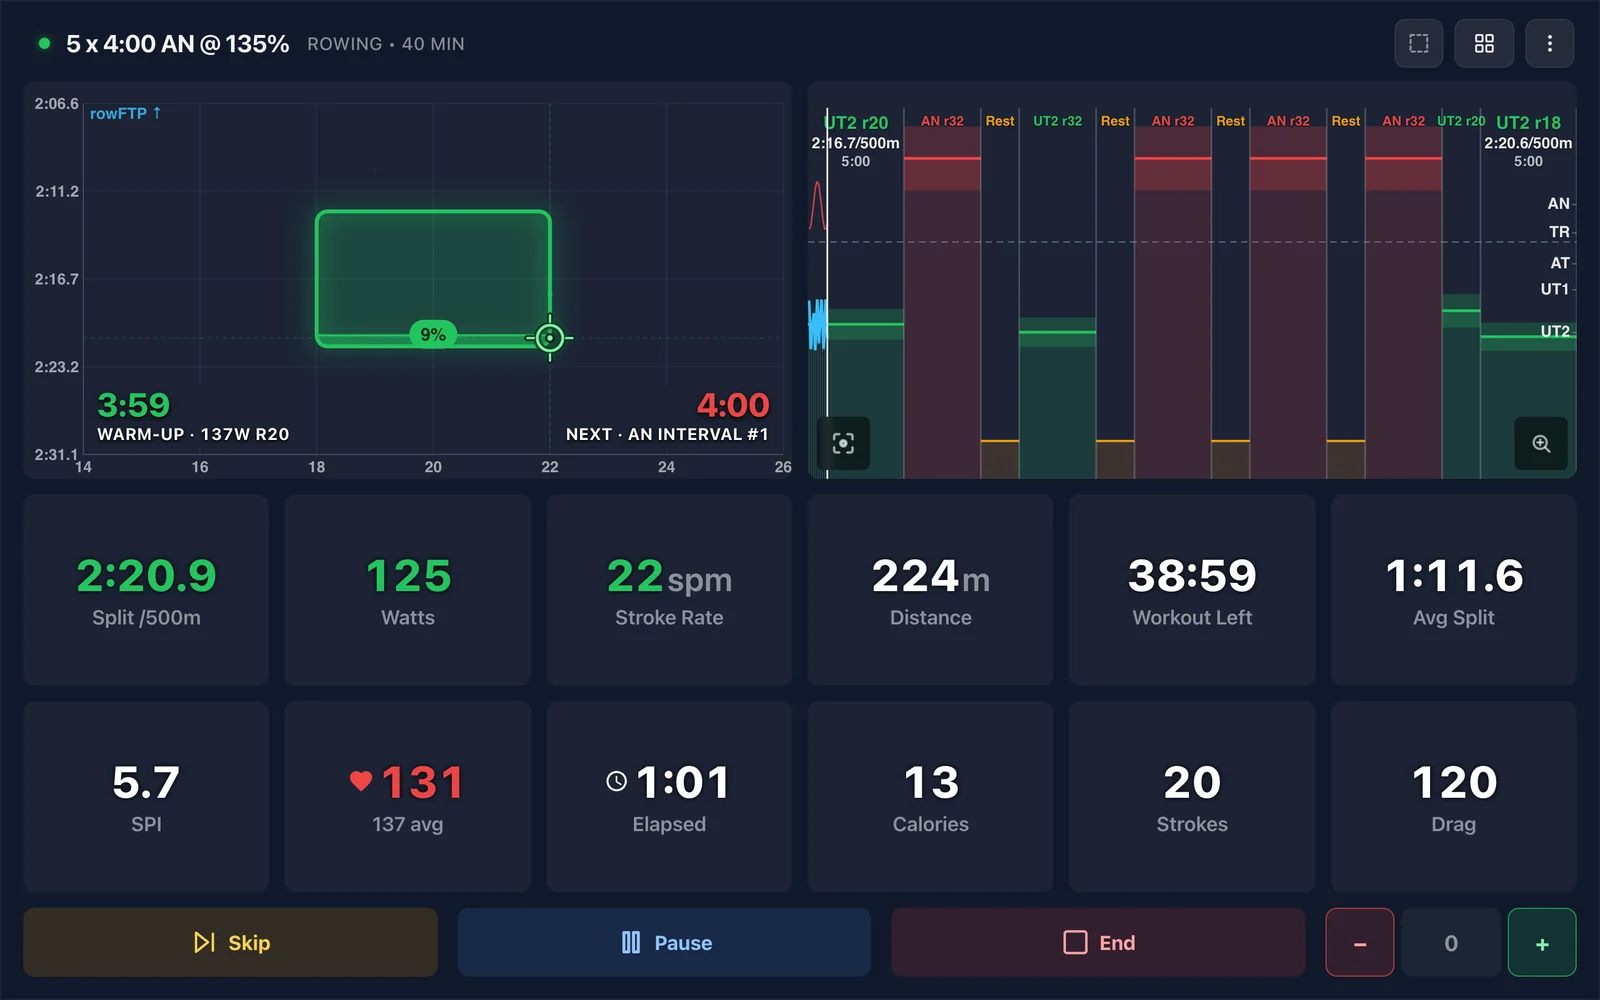Click the rowFTP label on pace chart
This screenshot has width=1600, height=1000.
pos(125,113)
